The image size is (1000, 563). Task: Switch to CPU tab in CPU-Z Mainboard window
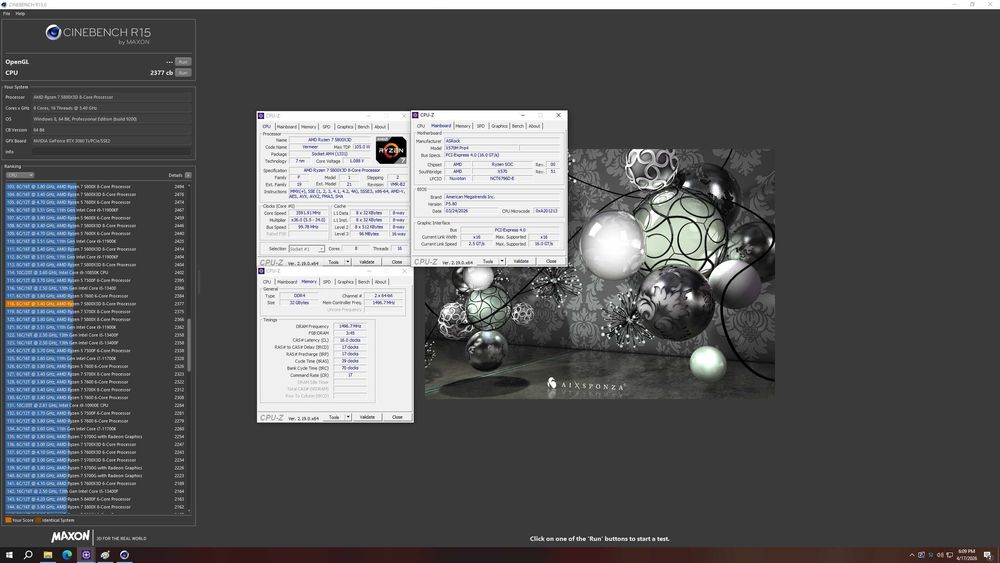coord(421,126)
